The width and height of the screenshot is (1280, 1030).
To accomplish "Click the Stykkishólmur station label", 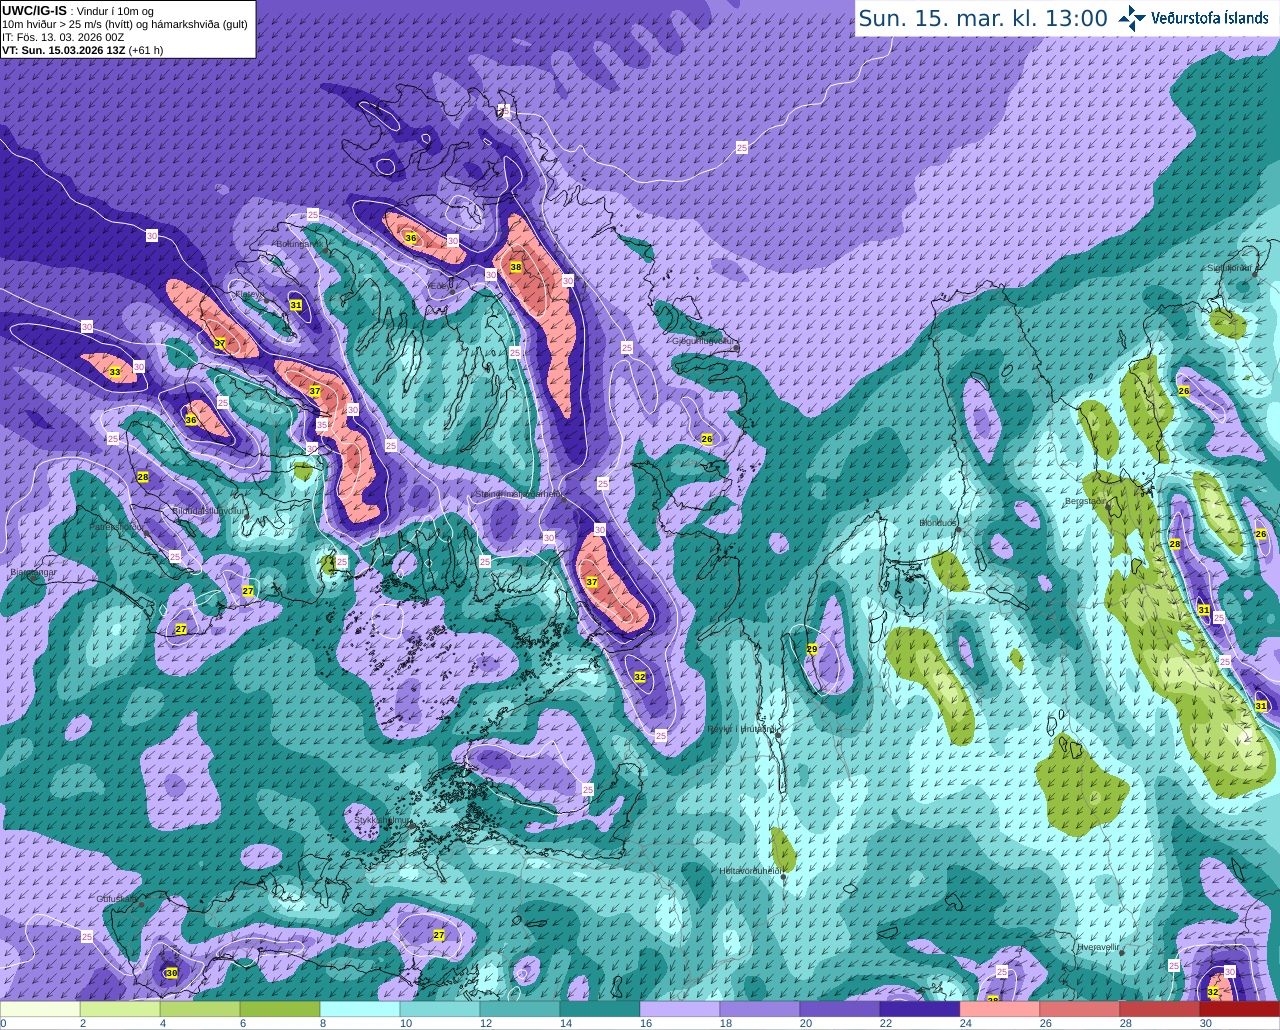I will (x=383, y=819).
